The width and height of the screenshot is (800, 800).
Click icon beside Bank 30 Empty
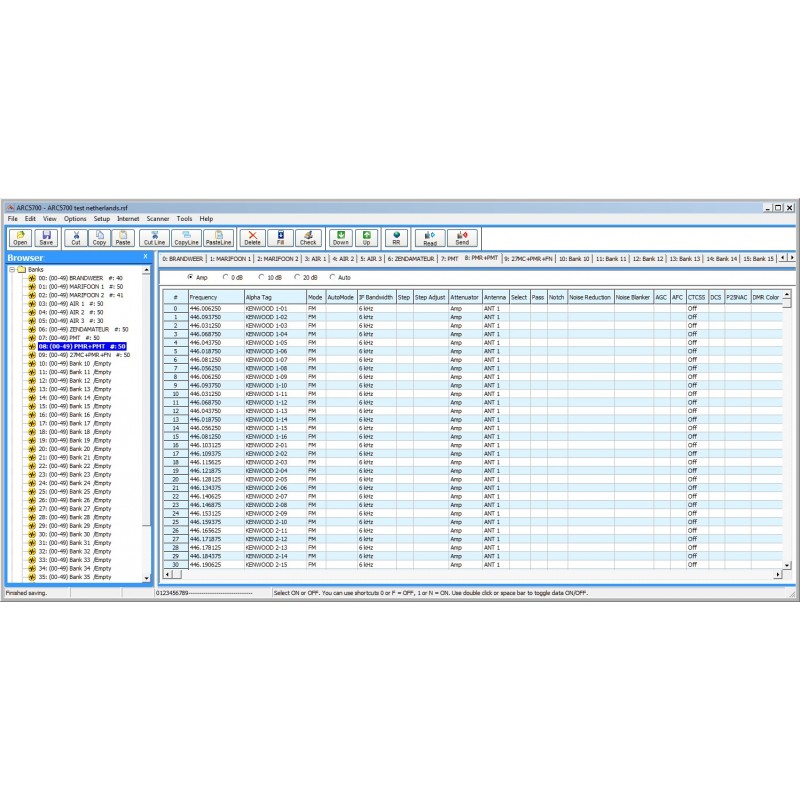tap(32, 534)
